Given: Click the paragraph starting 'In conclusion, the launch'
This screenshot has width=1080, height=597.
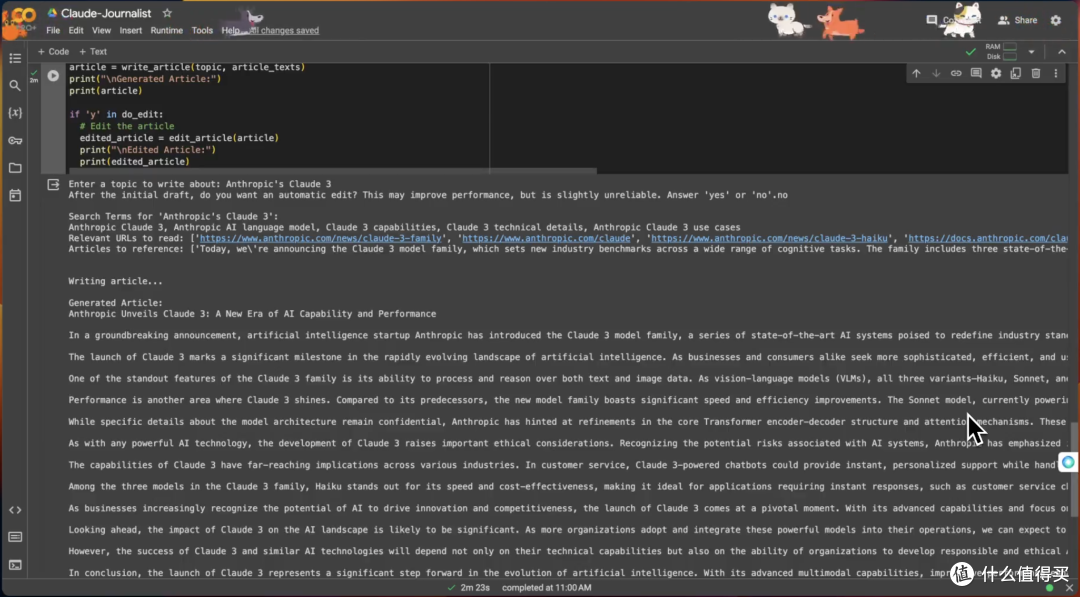Looking at the screenshot, I should 568,573.
